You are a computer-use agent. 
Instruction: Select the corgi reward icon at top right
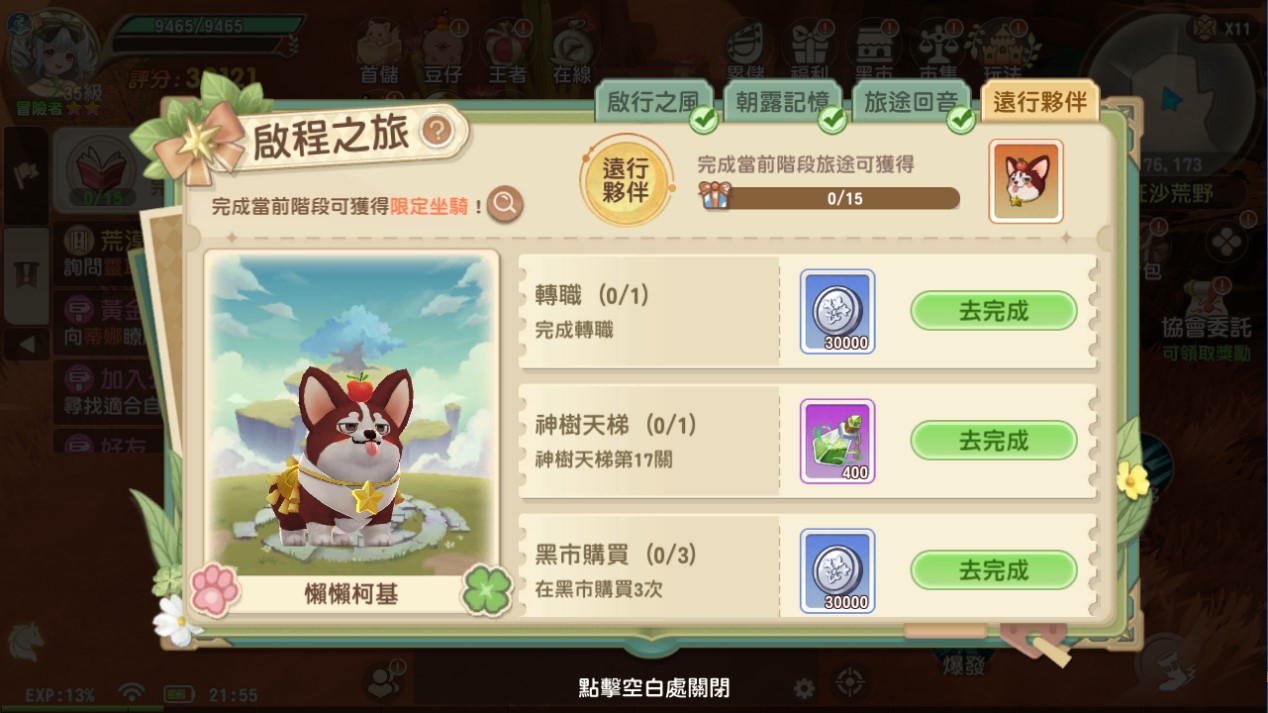tap(1026, 181)
